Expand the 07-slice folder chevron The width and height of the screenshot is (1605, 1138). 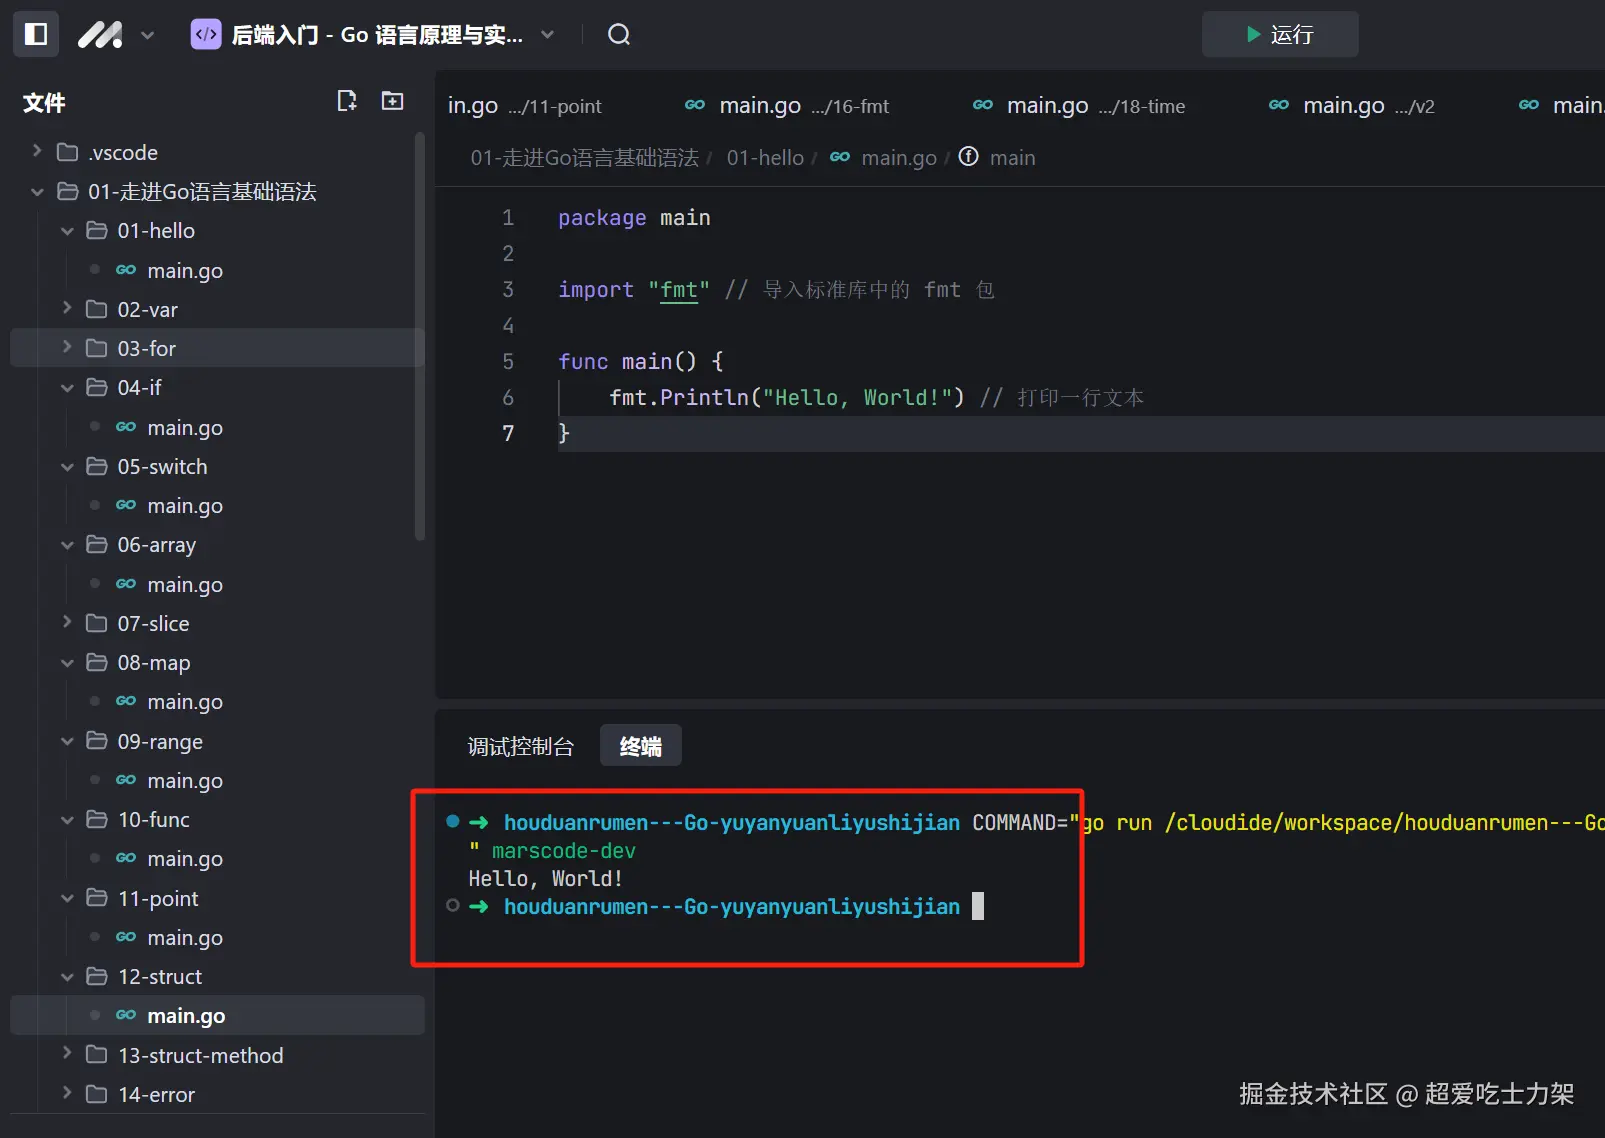(x=67, y=622)
